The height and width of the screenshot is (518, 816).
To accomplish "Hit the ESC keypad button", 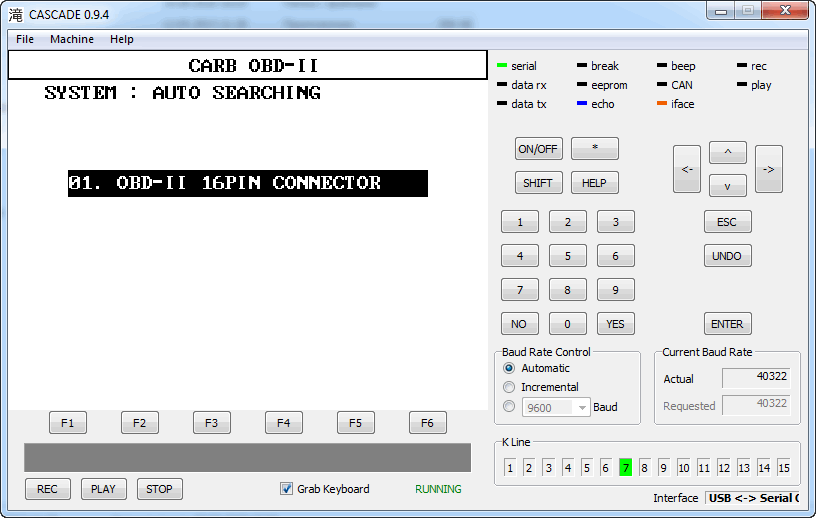I will pyautogui.click(x=728, y=222).
